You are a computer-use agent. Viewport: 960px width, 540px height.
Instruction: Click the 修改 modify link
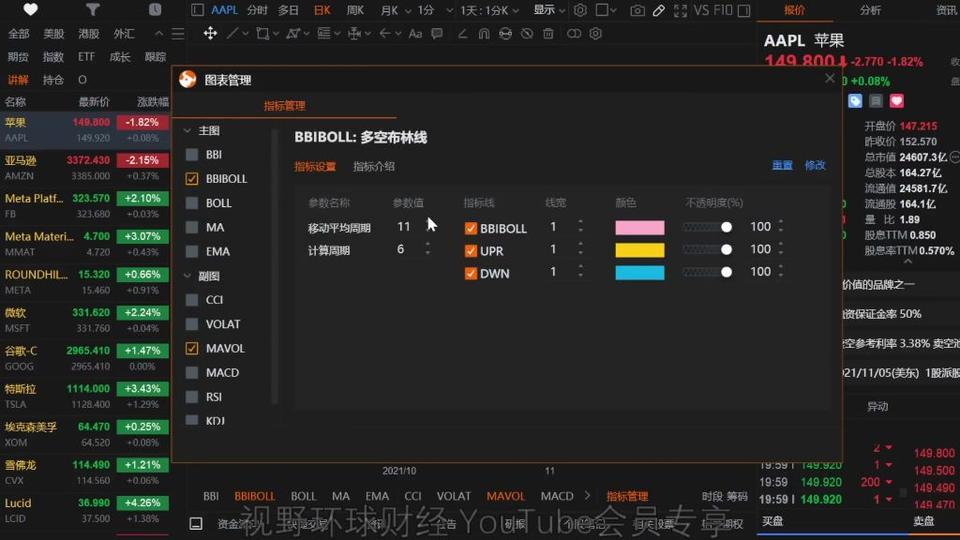pos(815,165)
